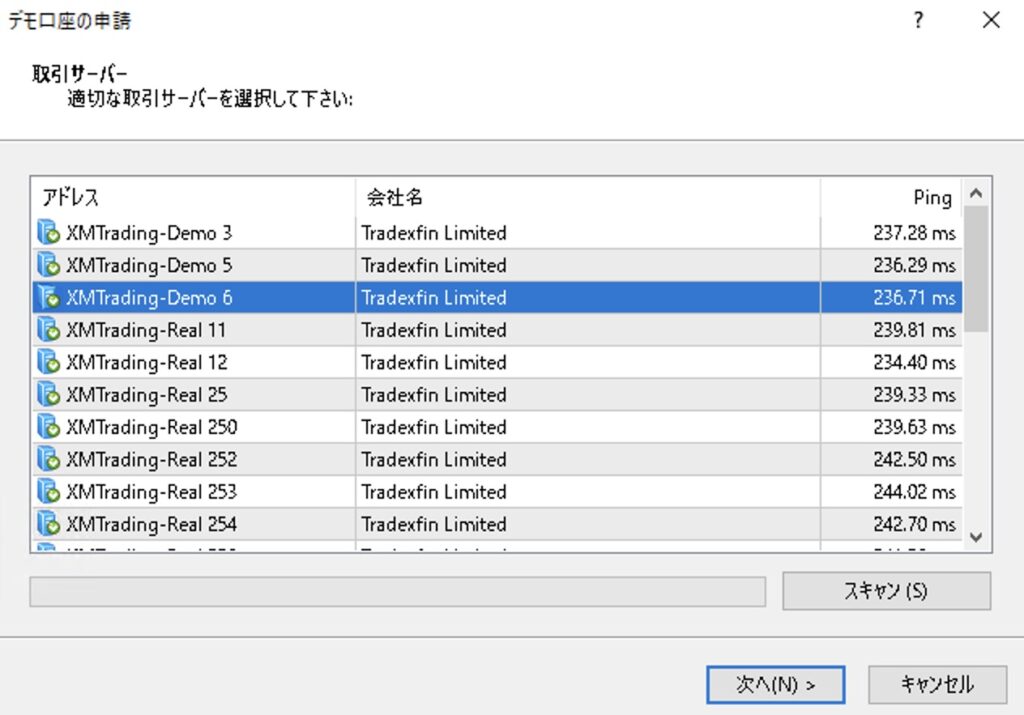Click the 234.40 ms ping value

pos(914,362)
